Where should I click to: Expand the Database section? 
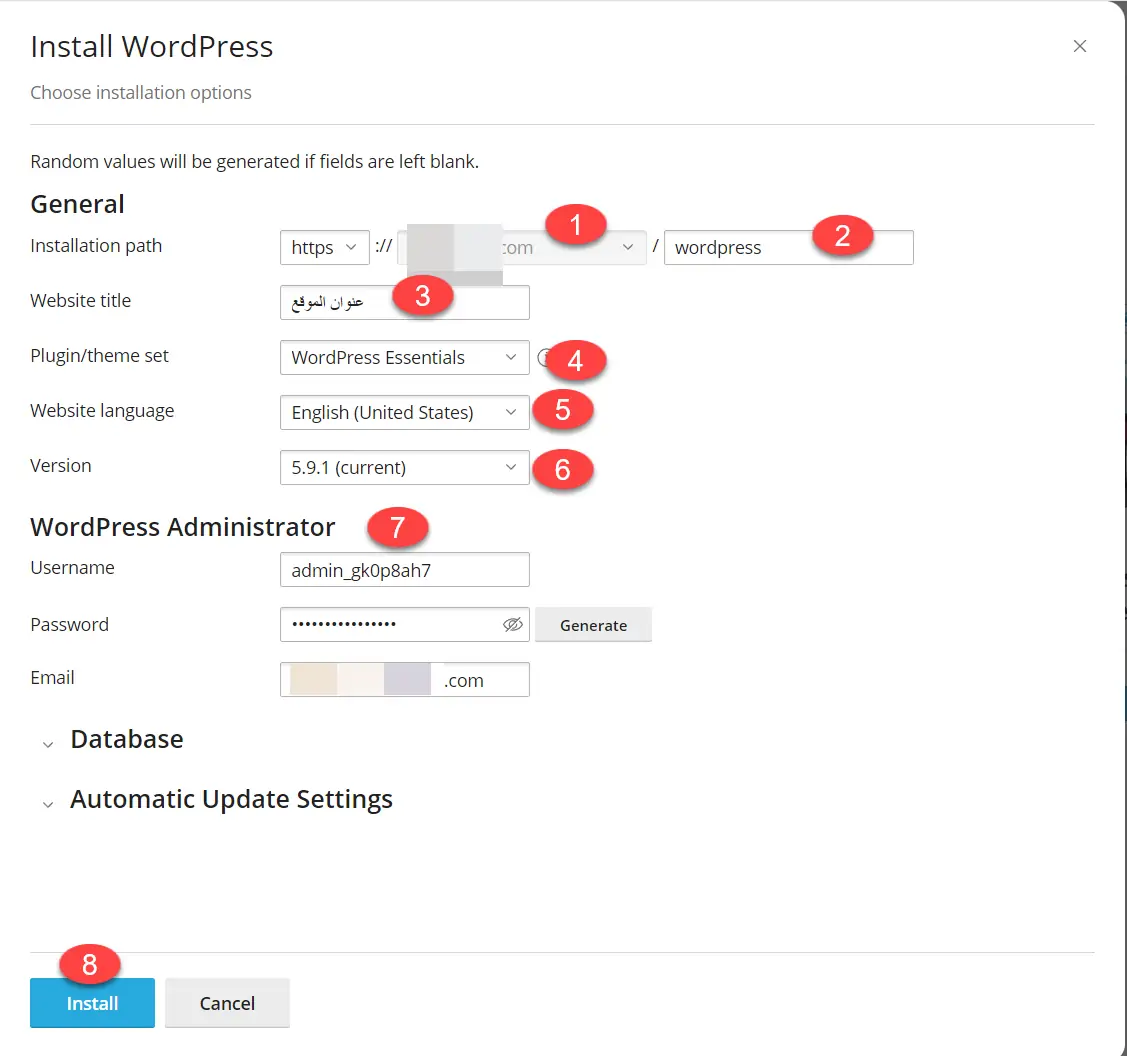coord(113,740)
